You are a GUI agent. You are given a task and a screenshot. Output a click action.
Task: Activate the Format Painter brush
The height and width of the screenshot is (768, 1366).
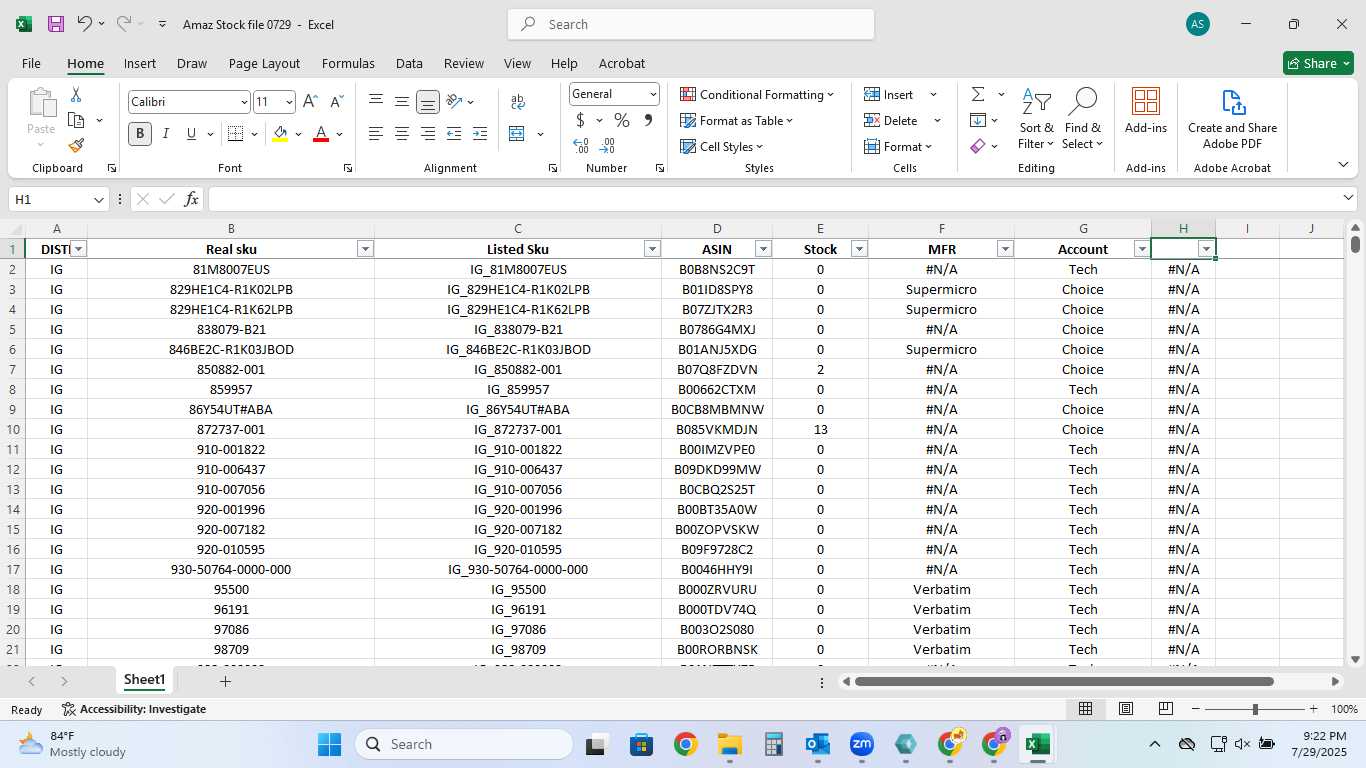coord(76,146)
